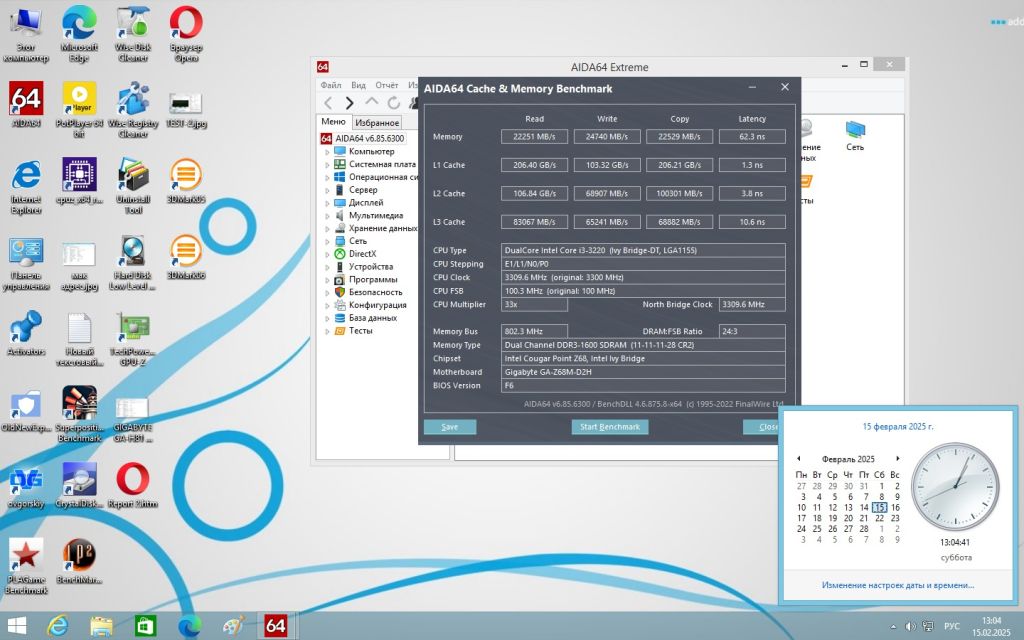Select the 3DMark06 desktop shortcut
Viewport: 1024px width, 640px height.
click(x=186, y=257)
